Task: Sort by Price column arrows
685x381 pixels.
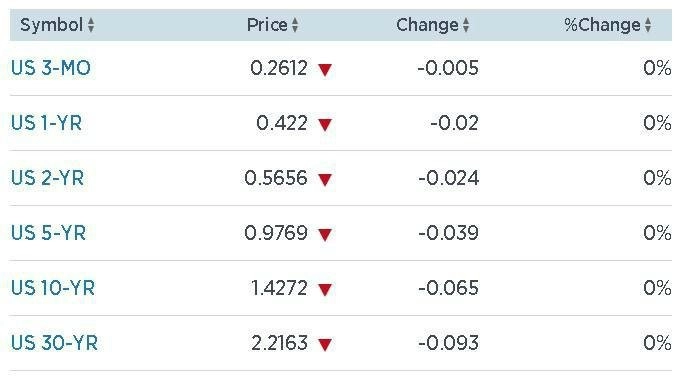Action: click(x=295, y=25)
